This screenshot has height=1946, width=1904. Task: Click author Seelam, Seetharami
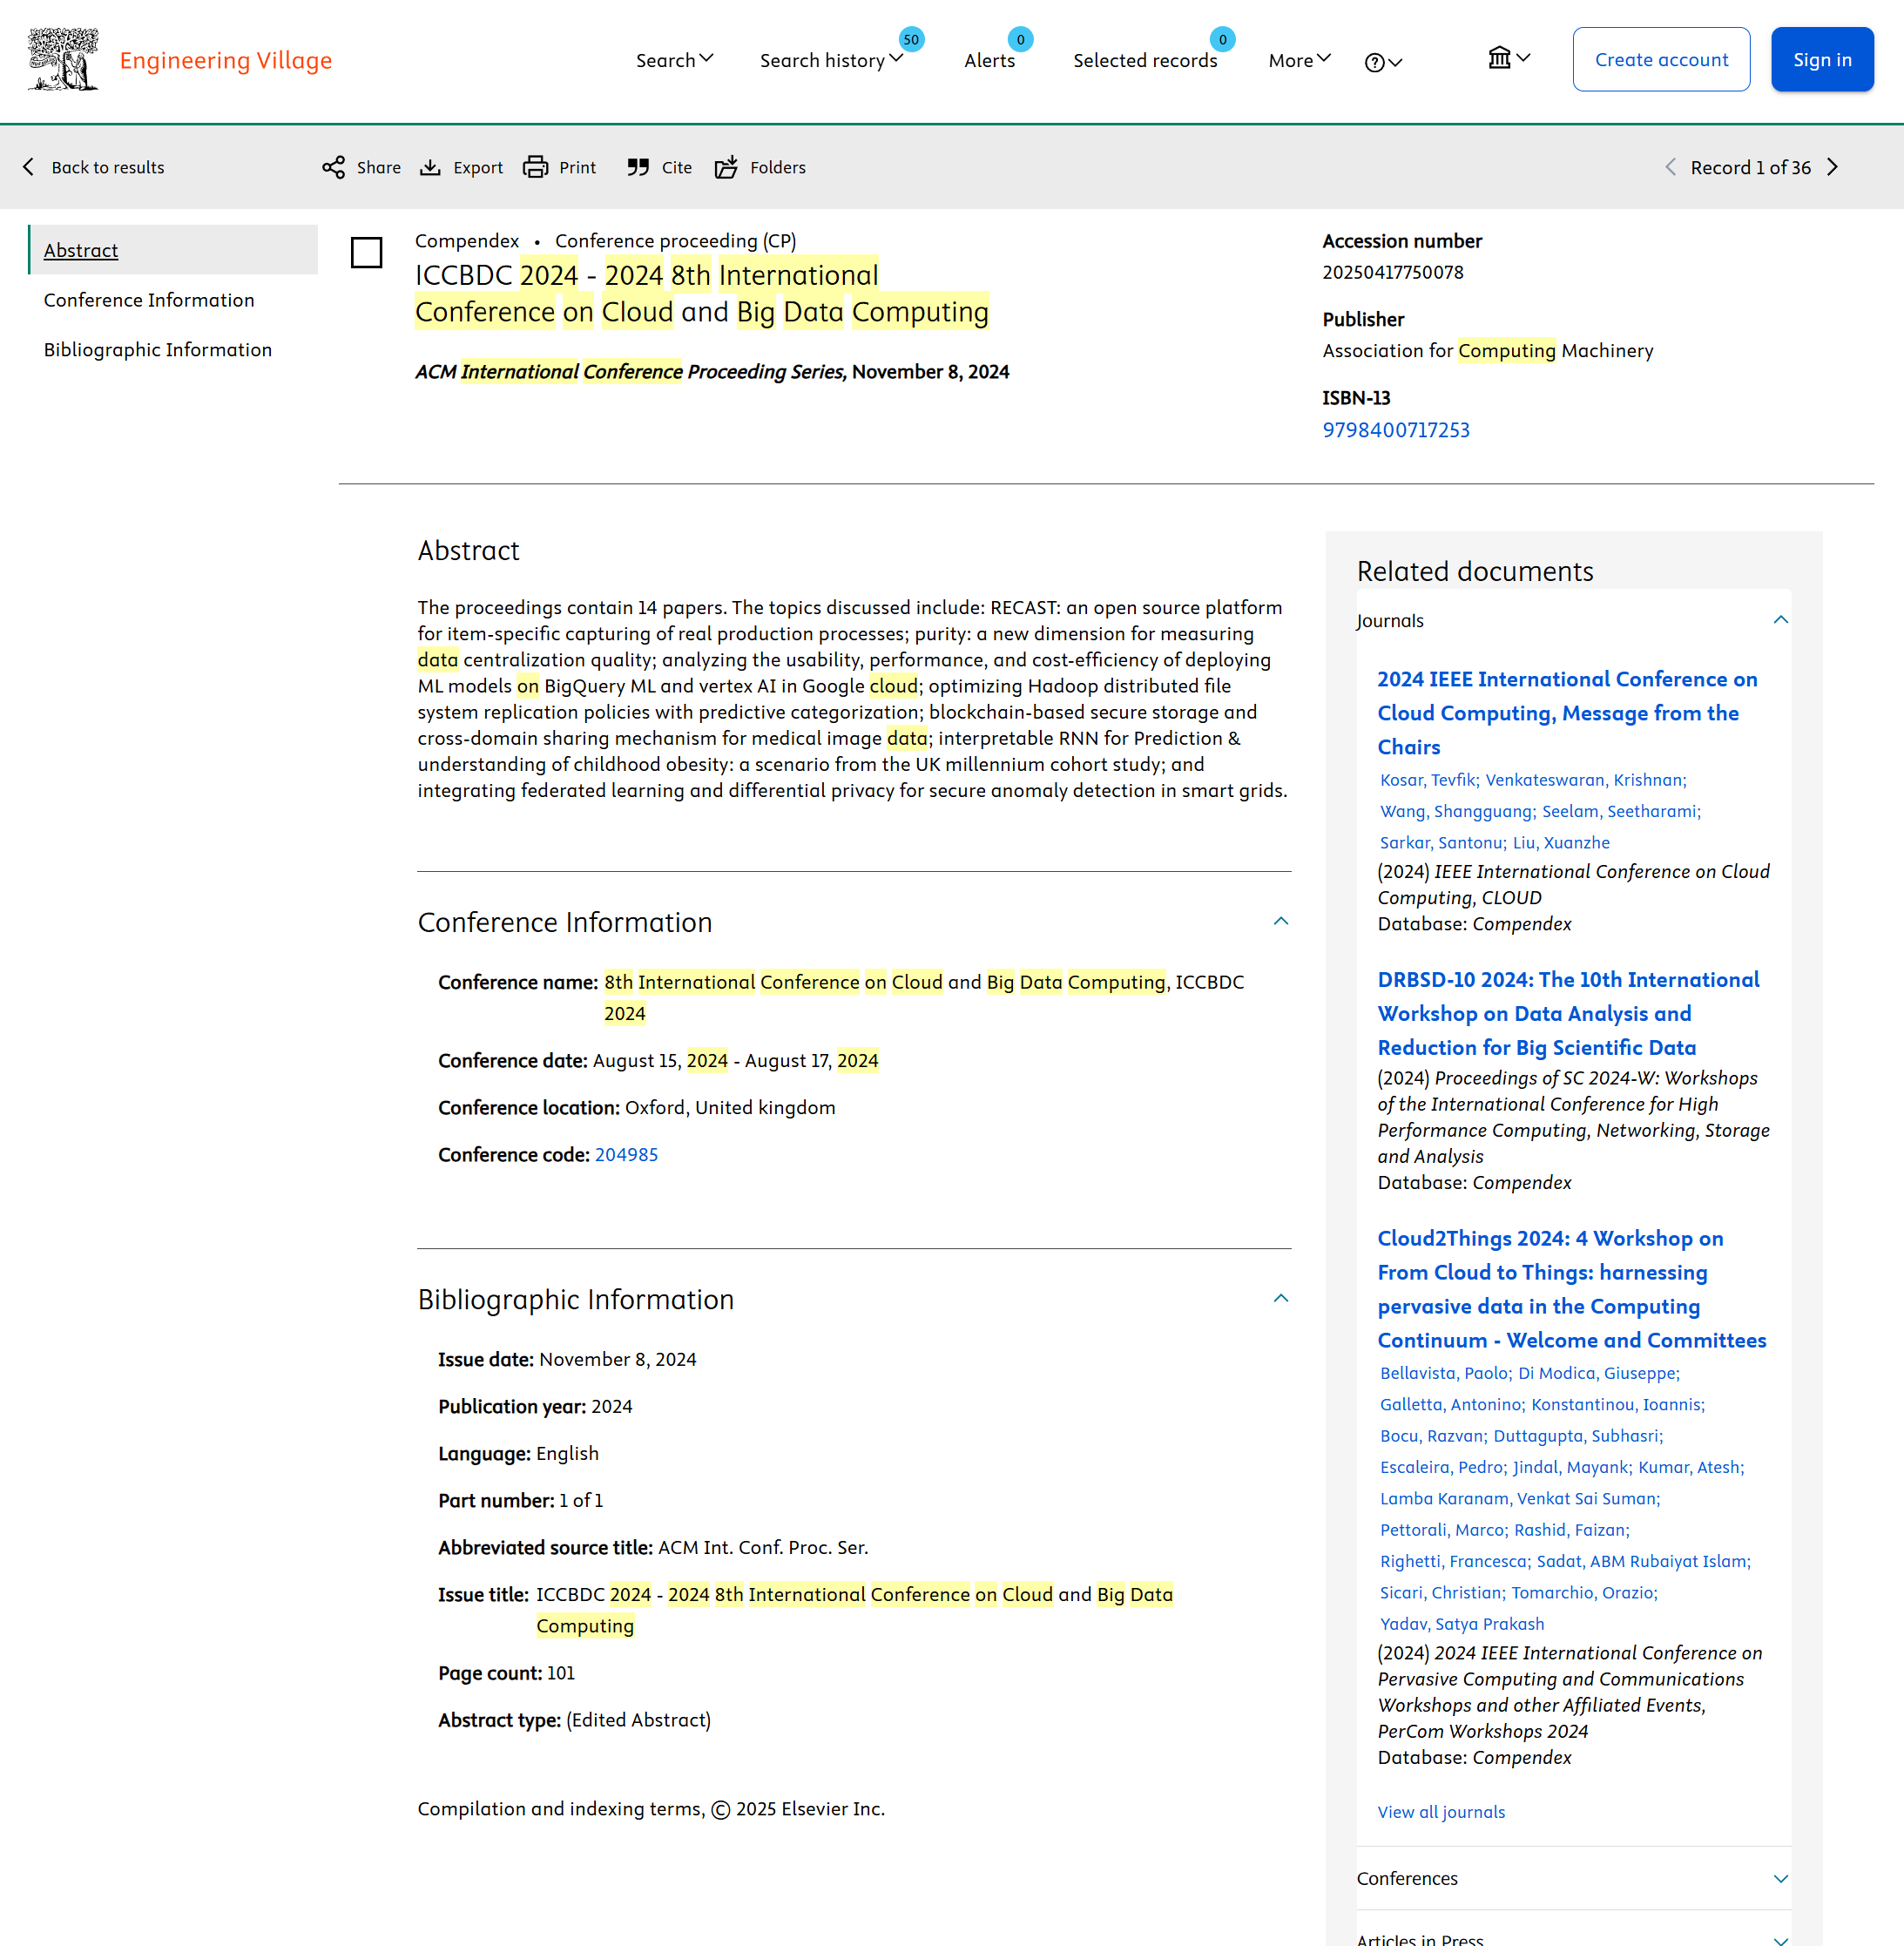1621,811
